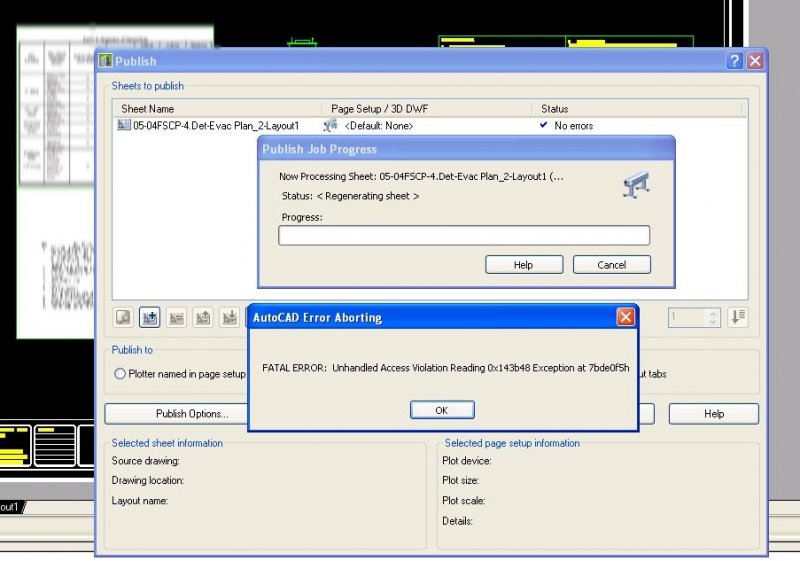Click the Layout name: label
The width and height of the screenshot is (800, 561).
(x=140, y=501)
